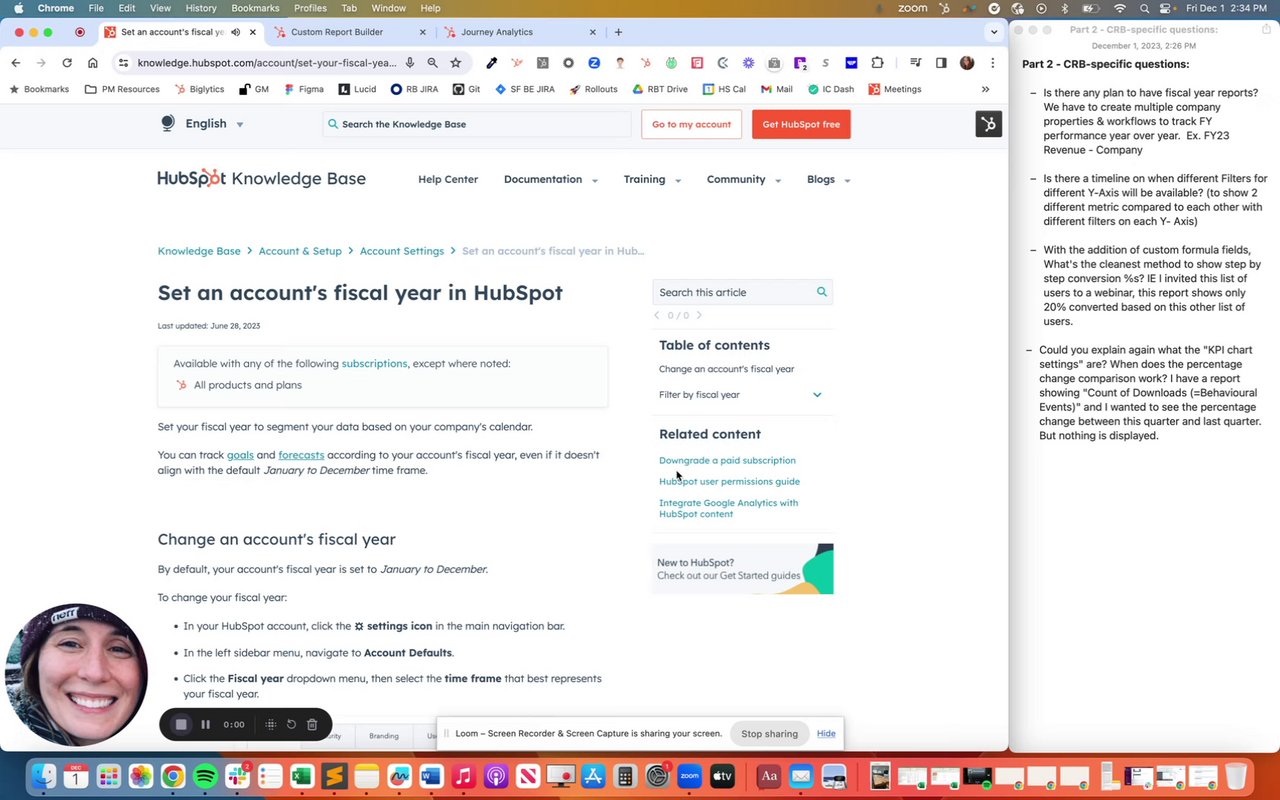Click the HubSpot sprocket icon in the page header
Image resolution: width=1280 pixels, height=800 pixels.
[988, 124]
